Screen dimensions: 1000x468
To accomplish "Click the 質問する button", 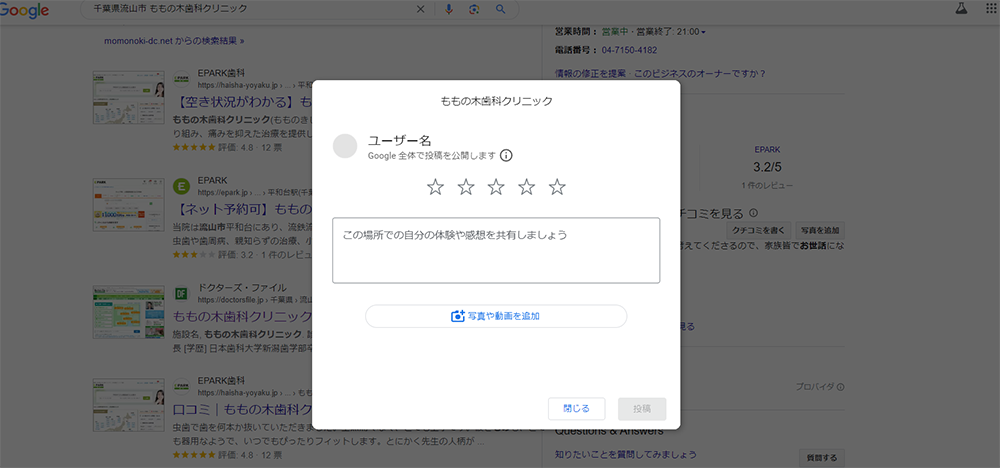I will 824,457.
